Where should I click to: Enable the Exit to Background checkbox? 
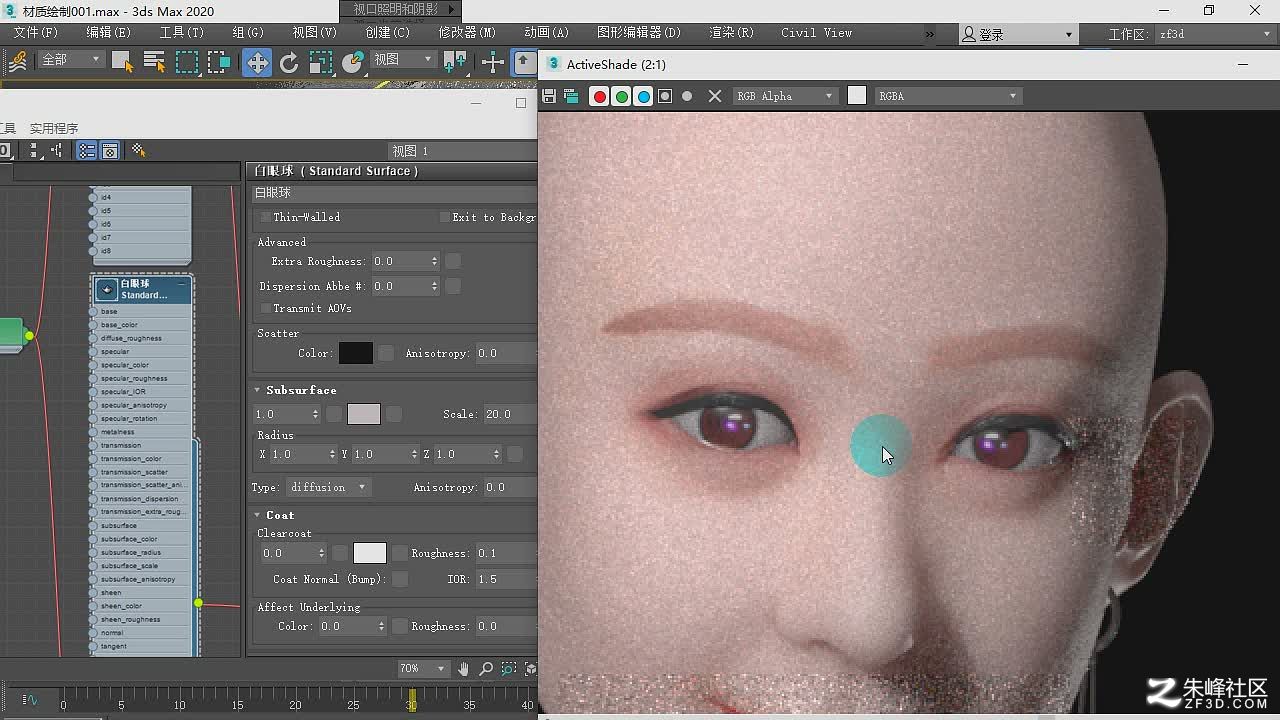[x=444, y=217]
